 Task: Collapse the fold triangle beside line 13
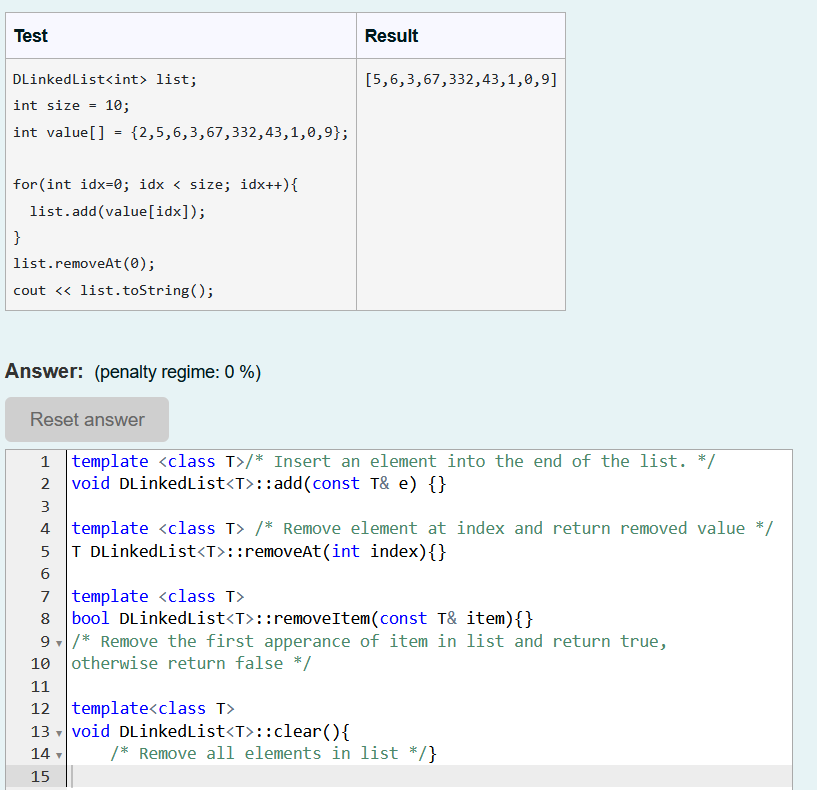58,732
